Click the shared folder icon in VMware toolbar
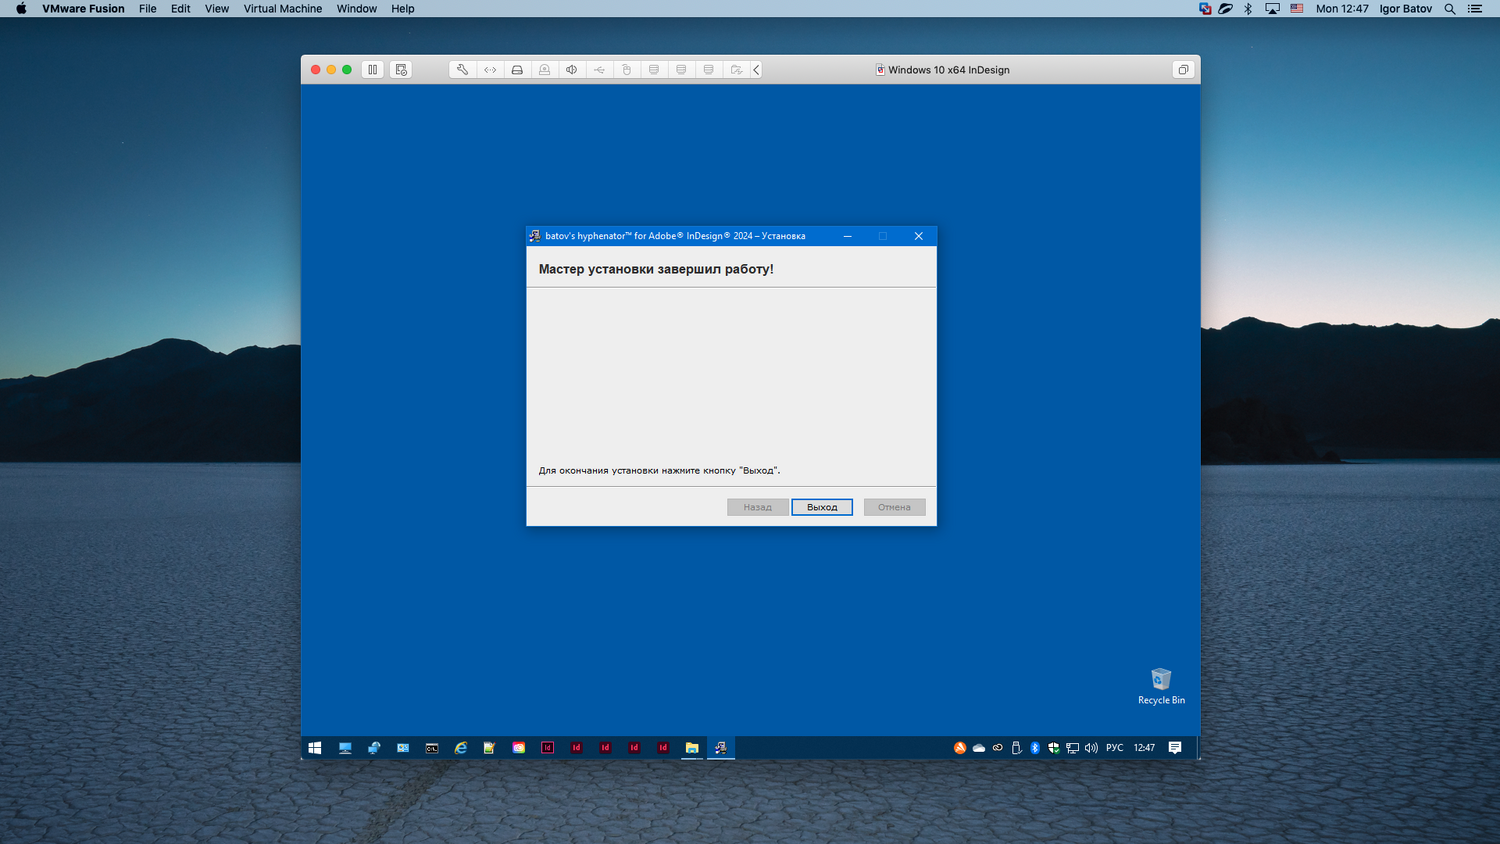The image size is (1500, 844). coord(736,70)
